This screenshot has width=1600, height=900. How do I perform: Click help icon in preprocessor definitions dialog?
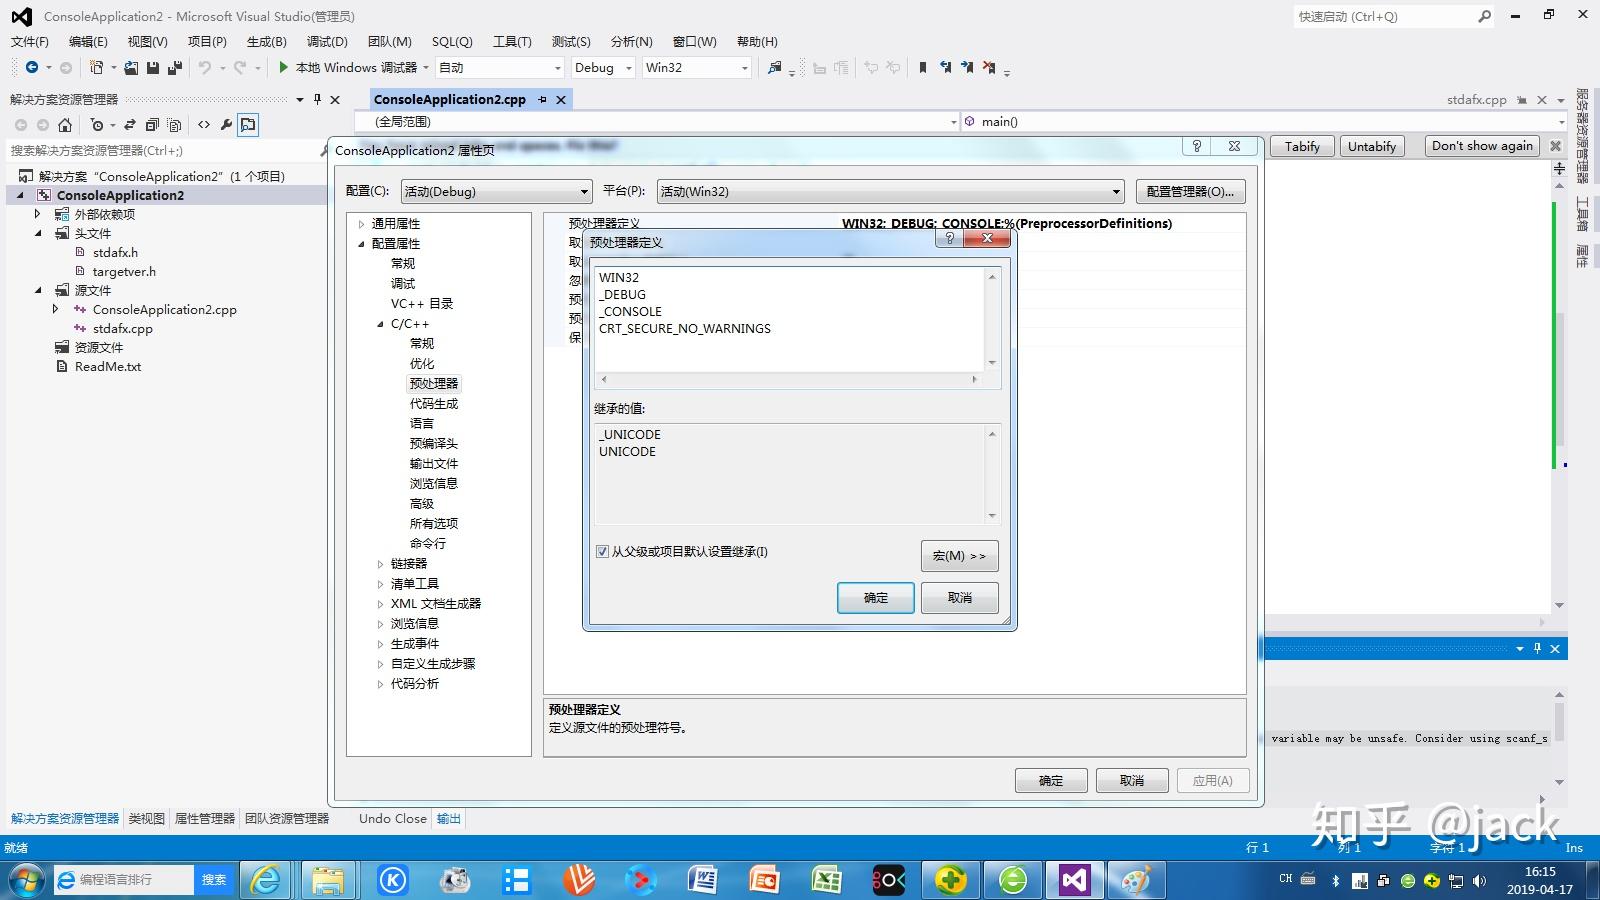(x=950, y=238)
